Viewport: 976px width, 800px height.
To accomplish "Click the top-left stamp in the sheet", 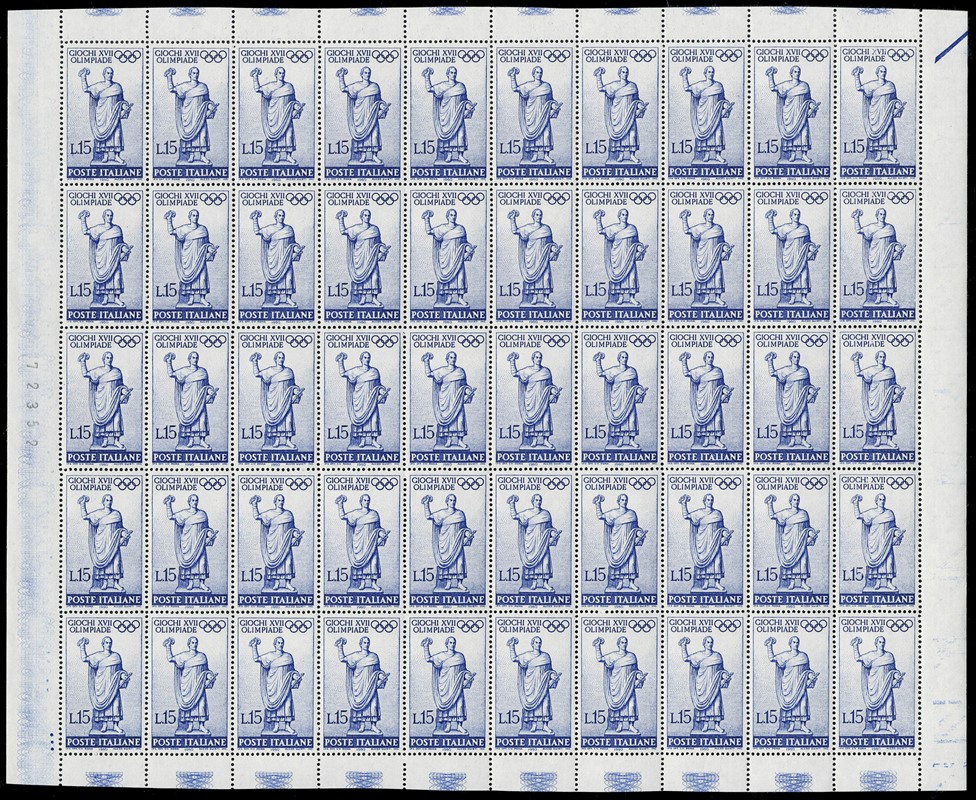I will click(104, 111).
